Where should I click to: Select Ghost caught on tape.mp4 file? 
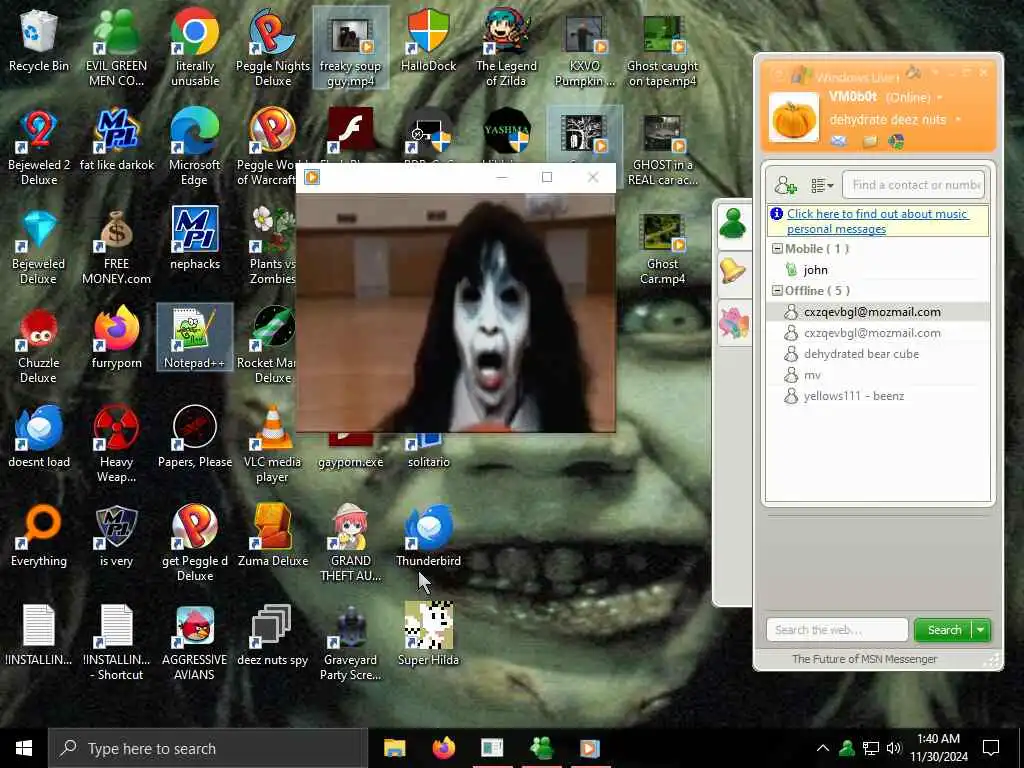(662, 47)
